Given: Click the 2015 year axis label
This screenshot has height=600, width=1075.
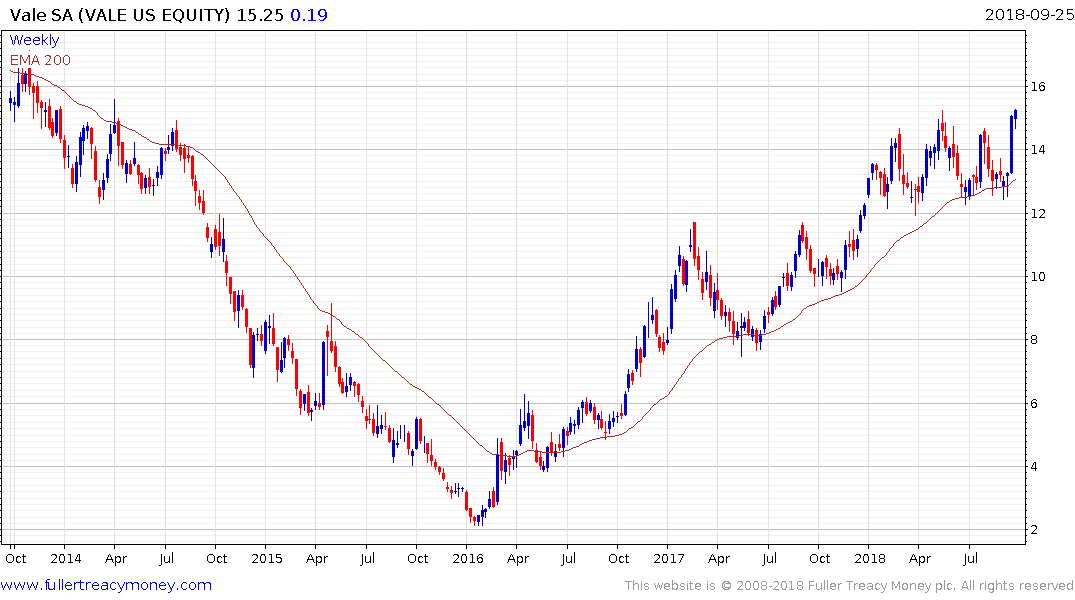Looking at the screenshot, I should tap(267, 558).
